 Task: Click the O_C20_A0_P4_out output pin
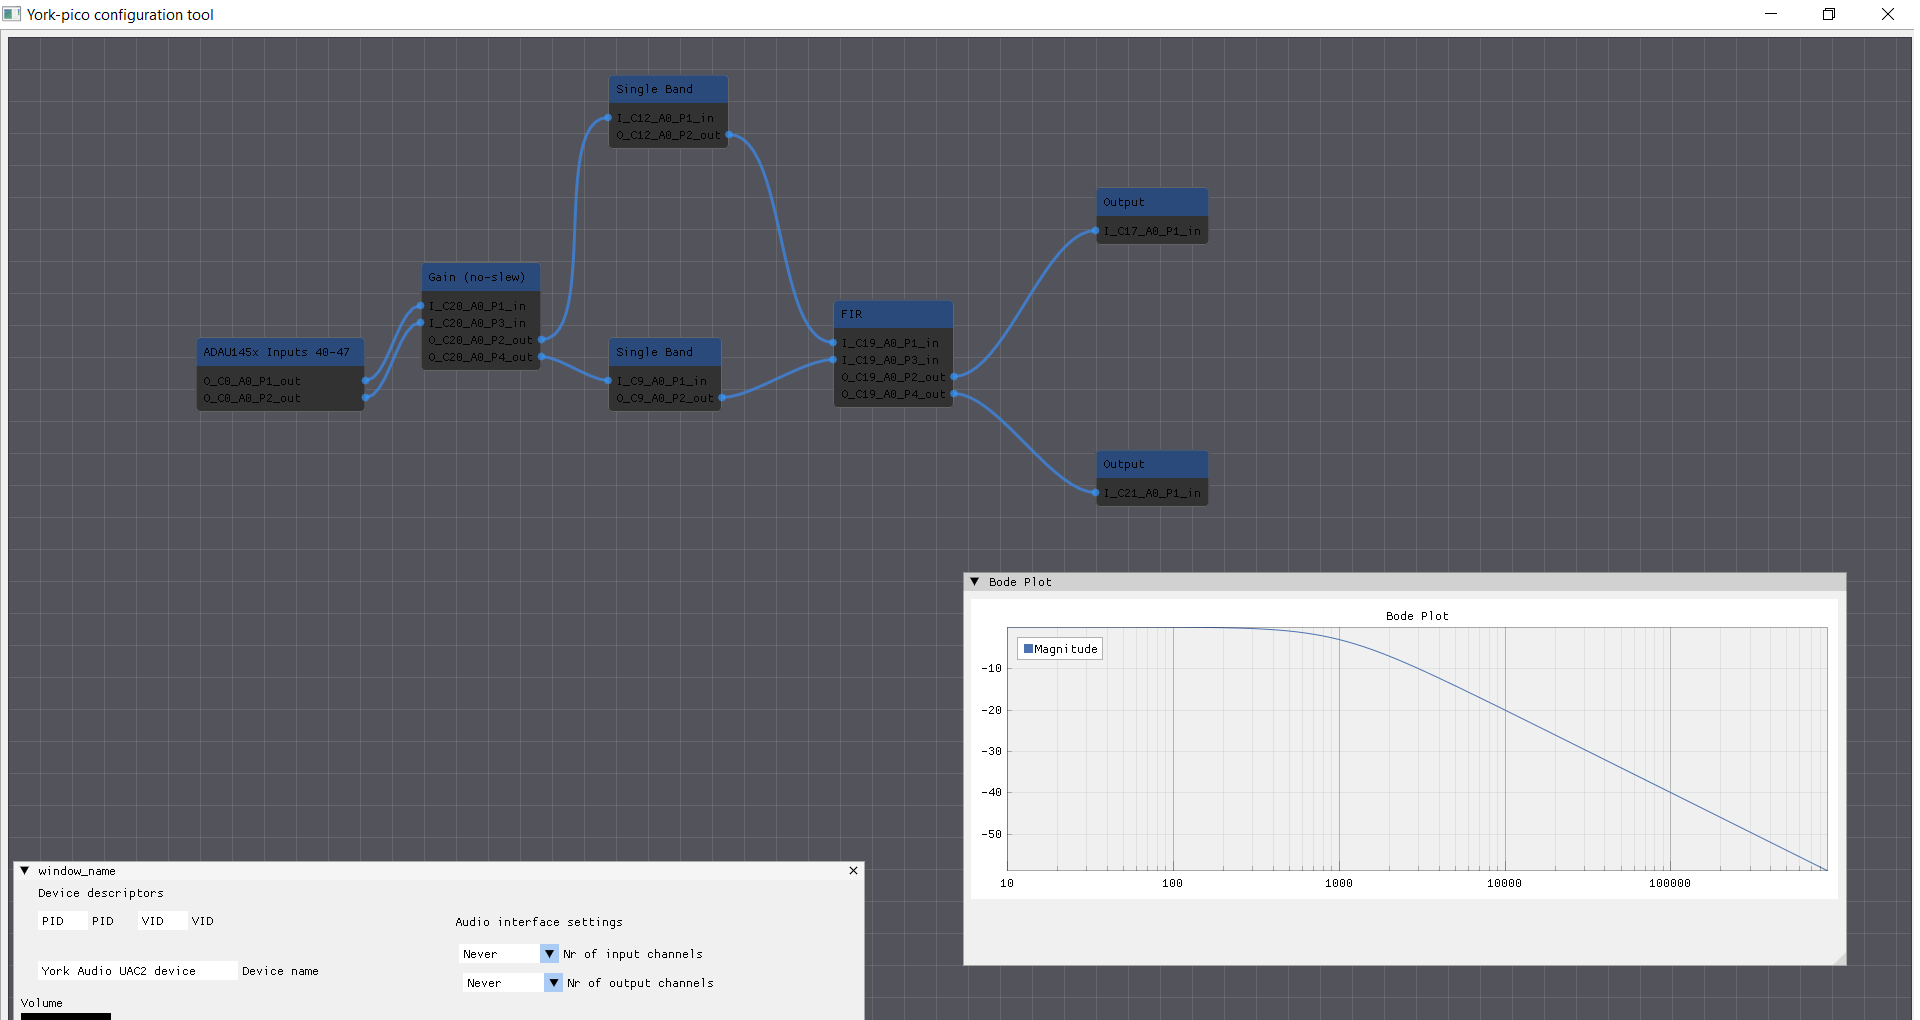[x=541, y=357]
